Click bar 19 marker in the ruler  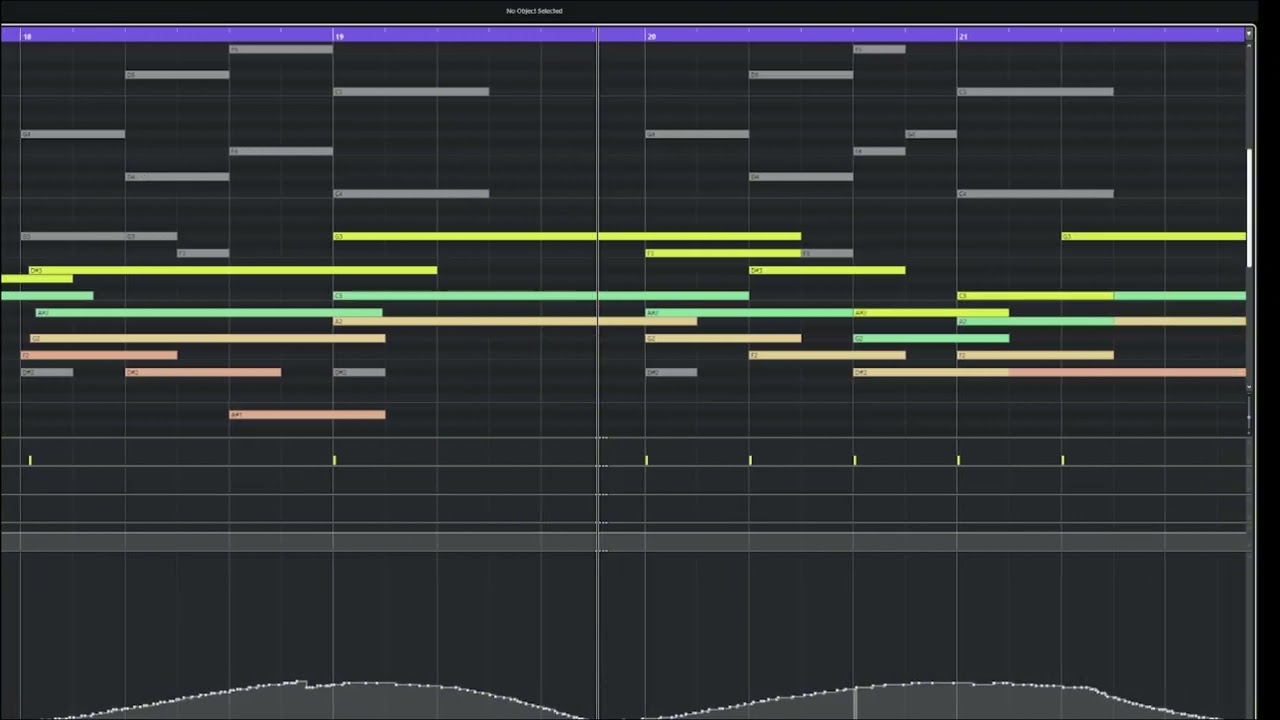point(339,36)
